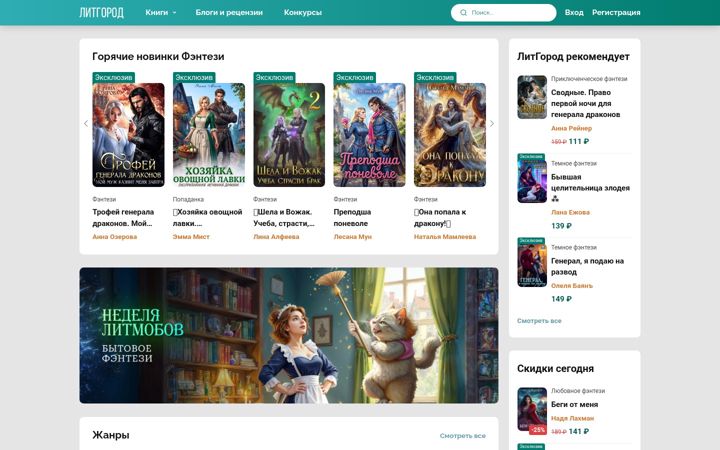Open author Лина Алфеева
This screenshot has width=720, height=450.
pos(276,237)
